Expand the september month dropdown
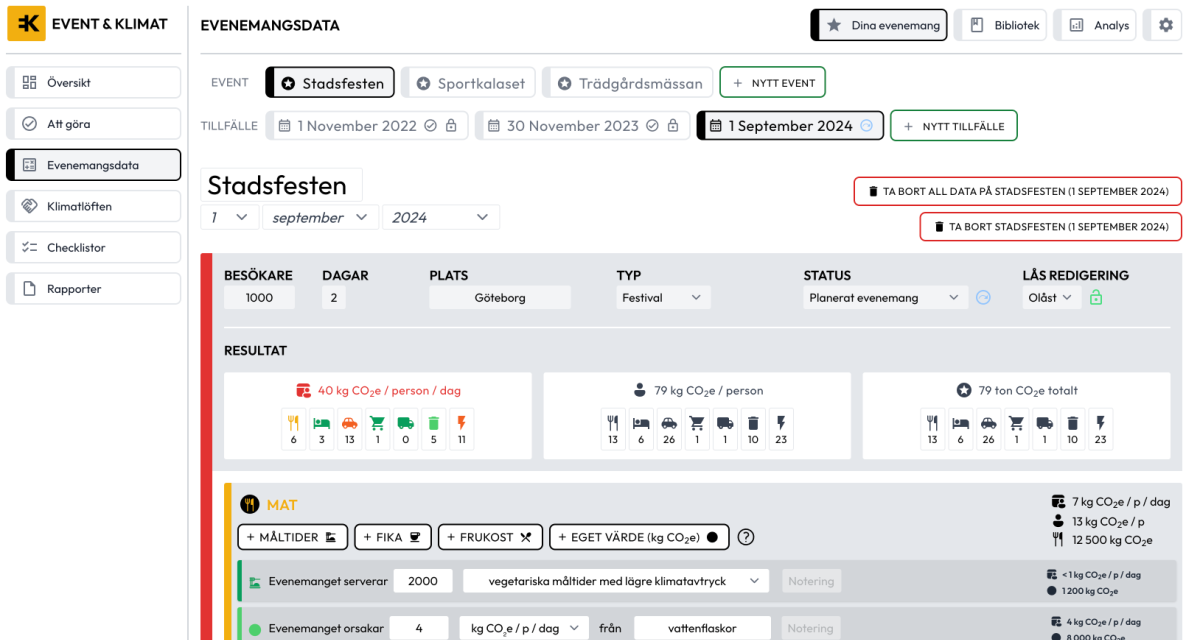 click(x=320, y=218)
